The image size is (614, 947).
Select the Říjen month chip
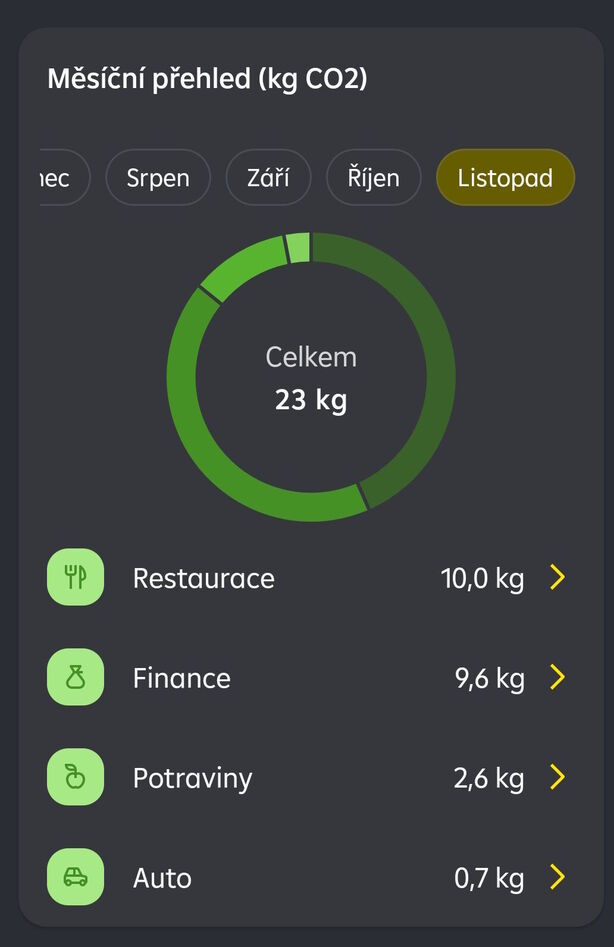374,178
